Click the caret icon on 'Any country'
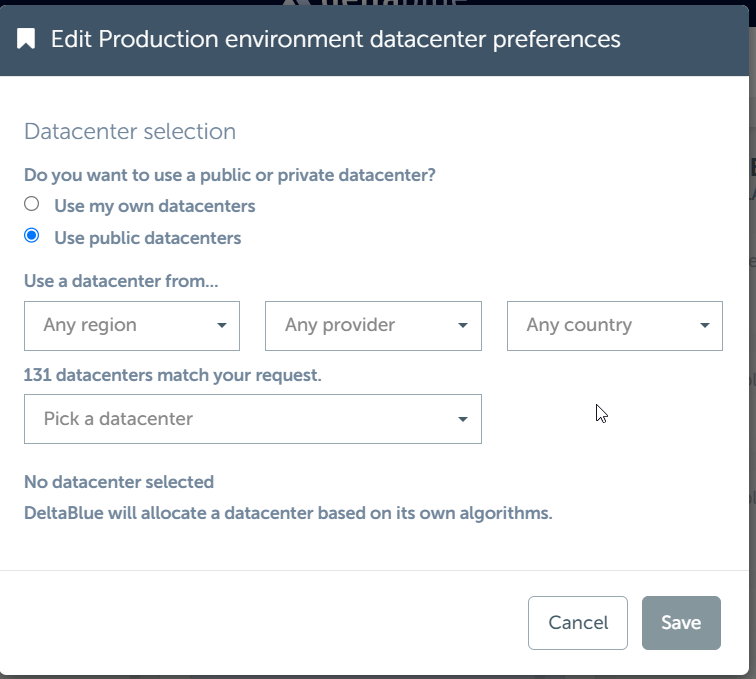Image resolution: width=756 pixels, height=679 pixels. click(x=705, y=326)
